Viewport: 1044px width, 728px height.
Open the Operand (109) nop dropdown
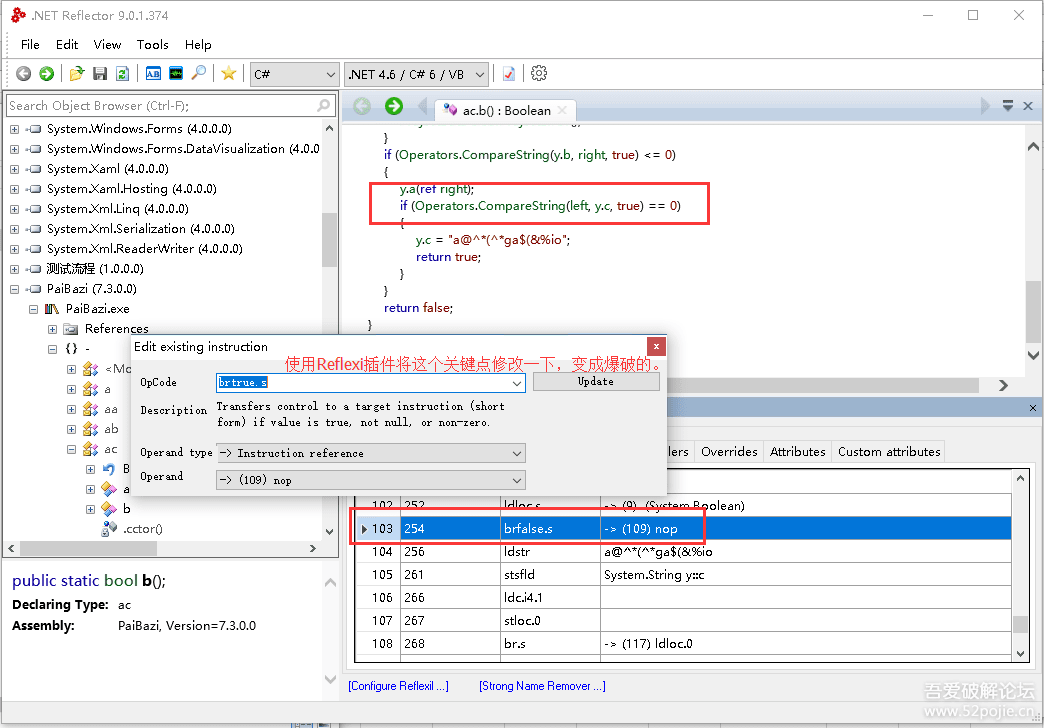[517, 480]
